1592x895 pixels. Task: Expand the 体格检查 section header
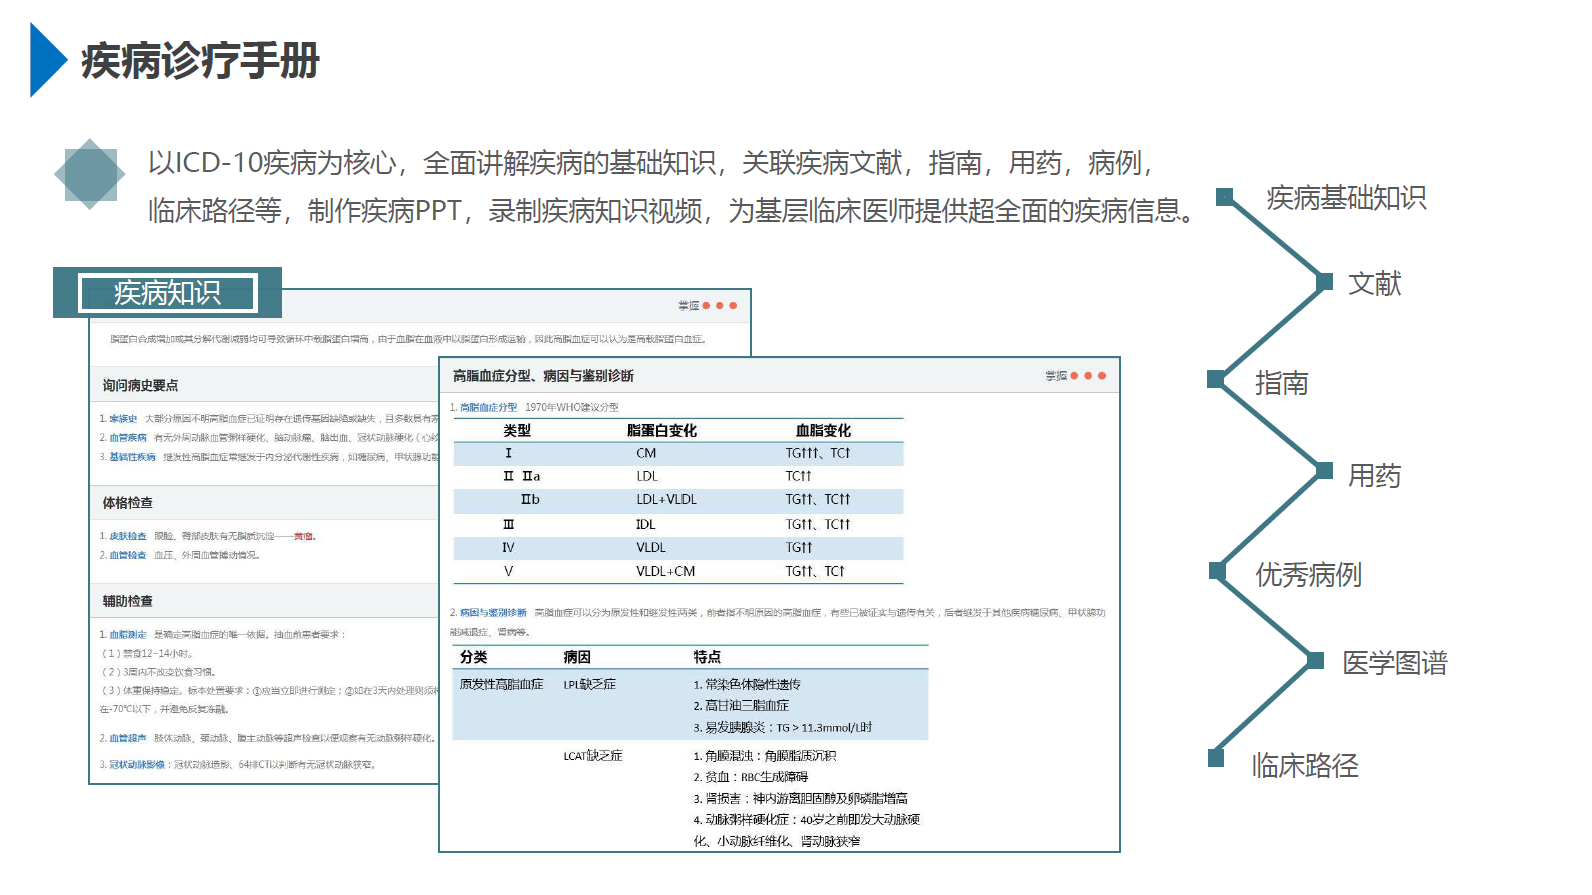[x=128, y=503]
